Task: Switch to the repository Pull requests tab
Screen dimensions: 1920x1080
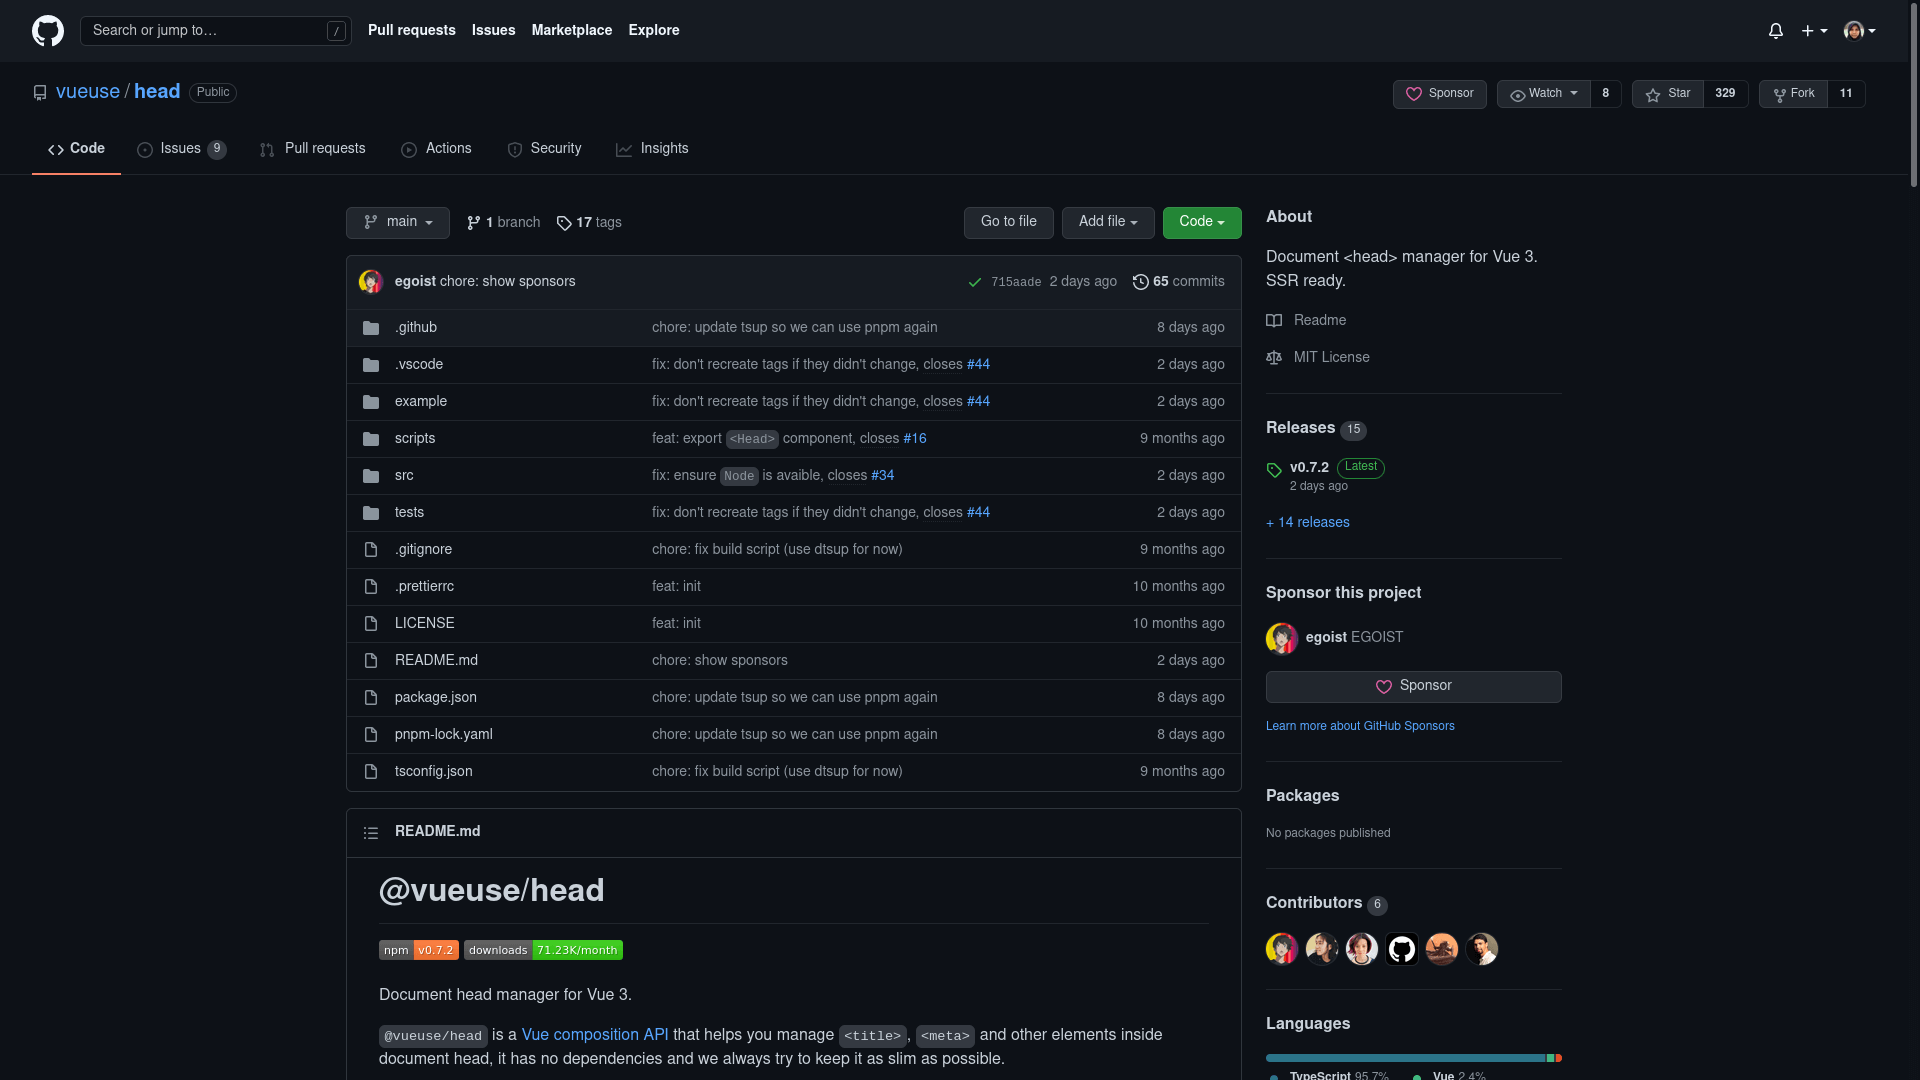Action: (312, 149)
